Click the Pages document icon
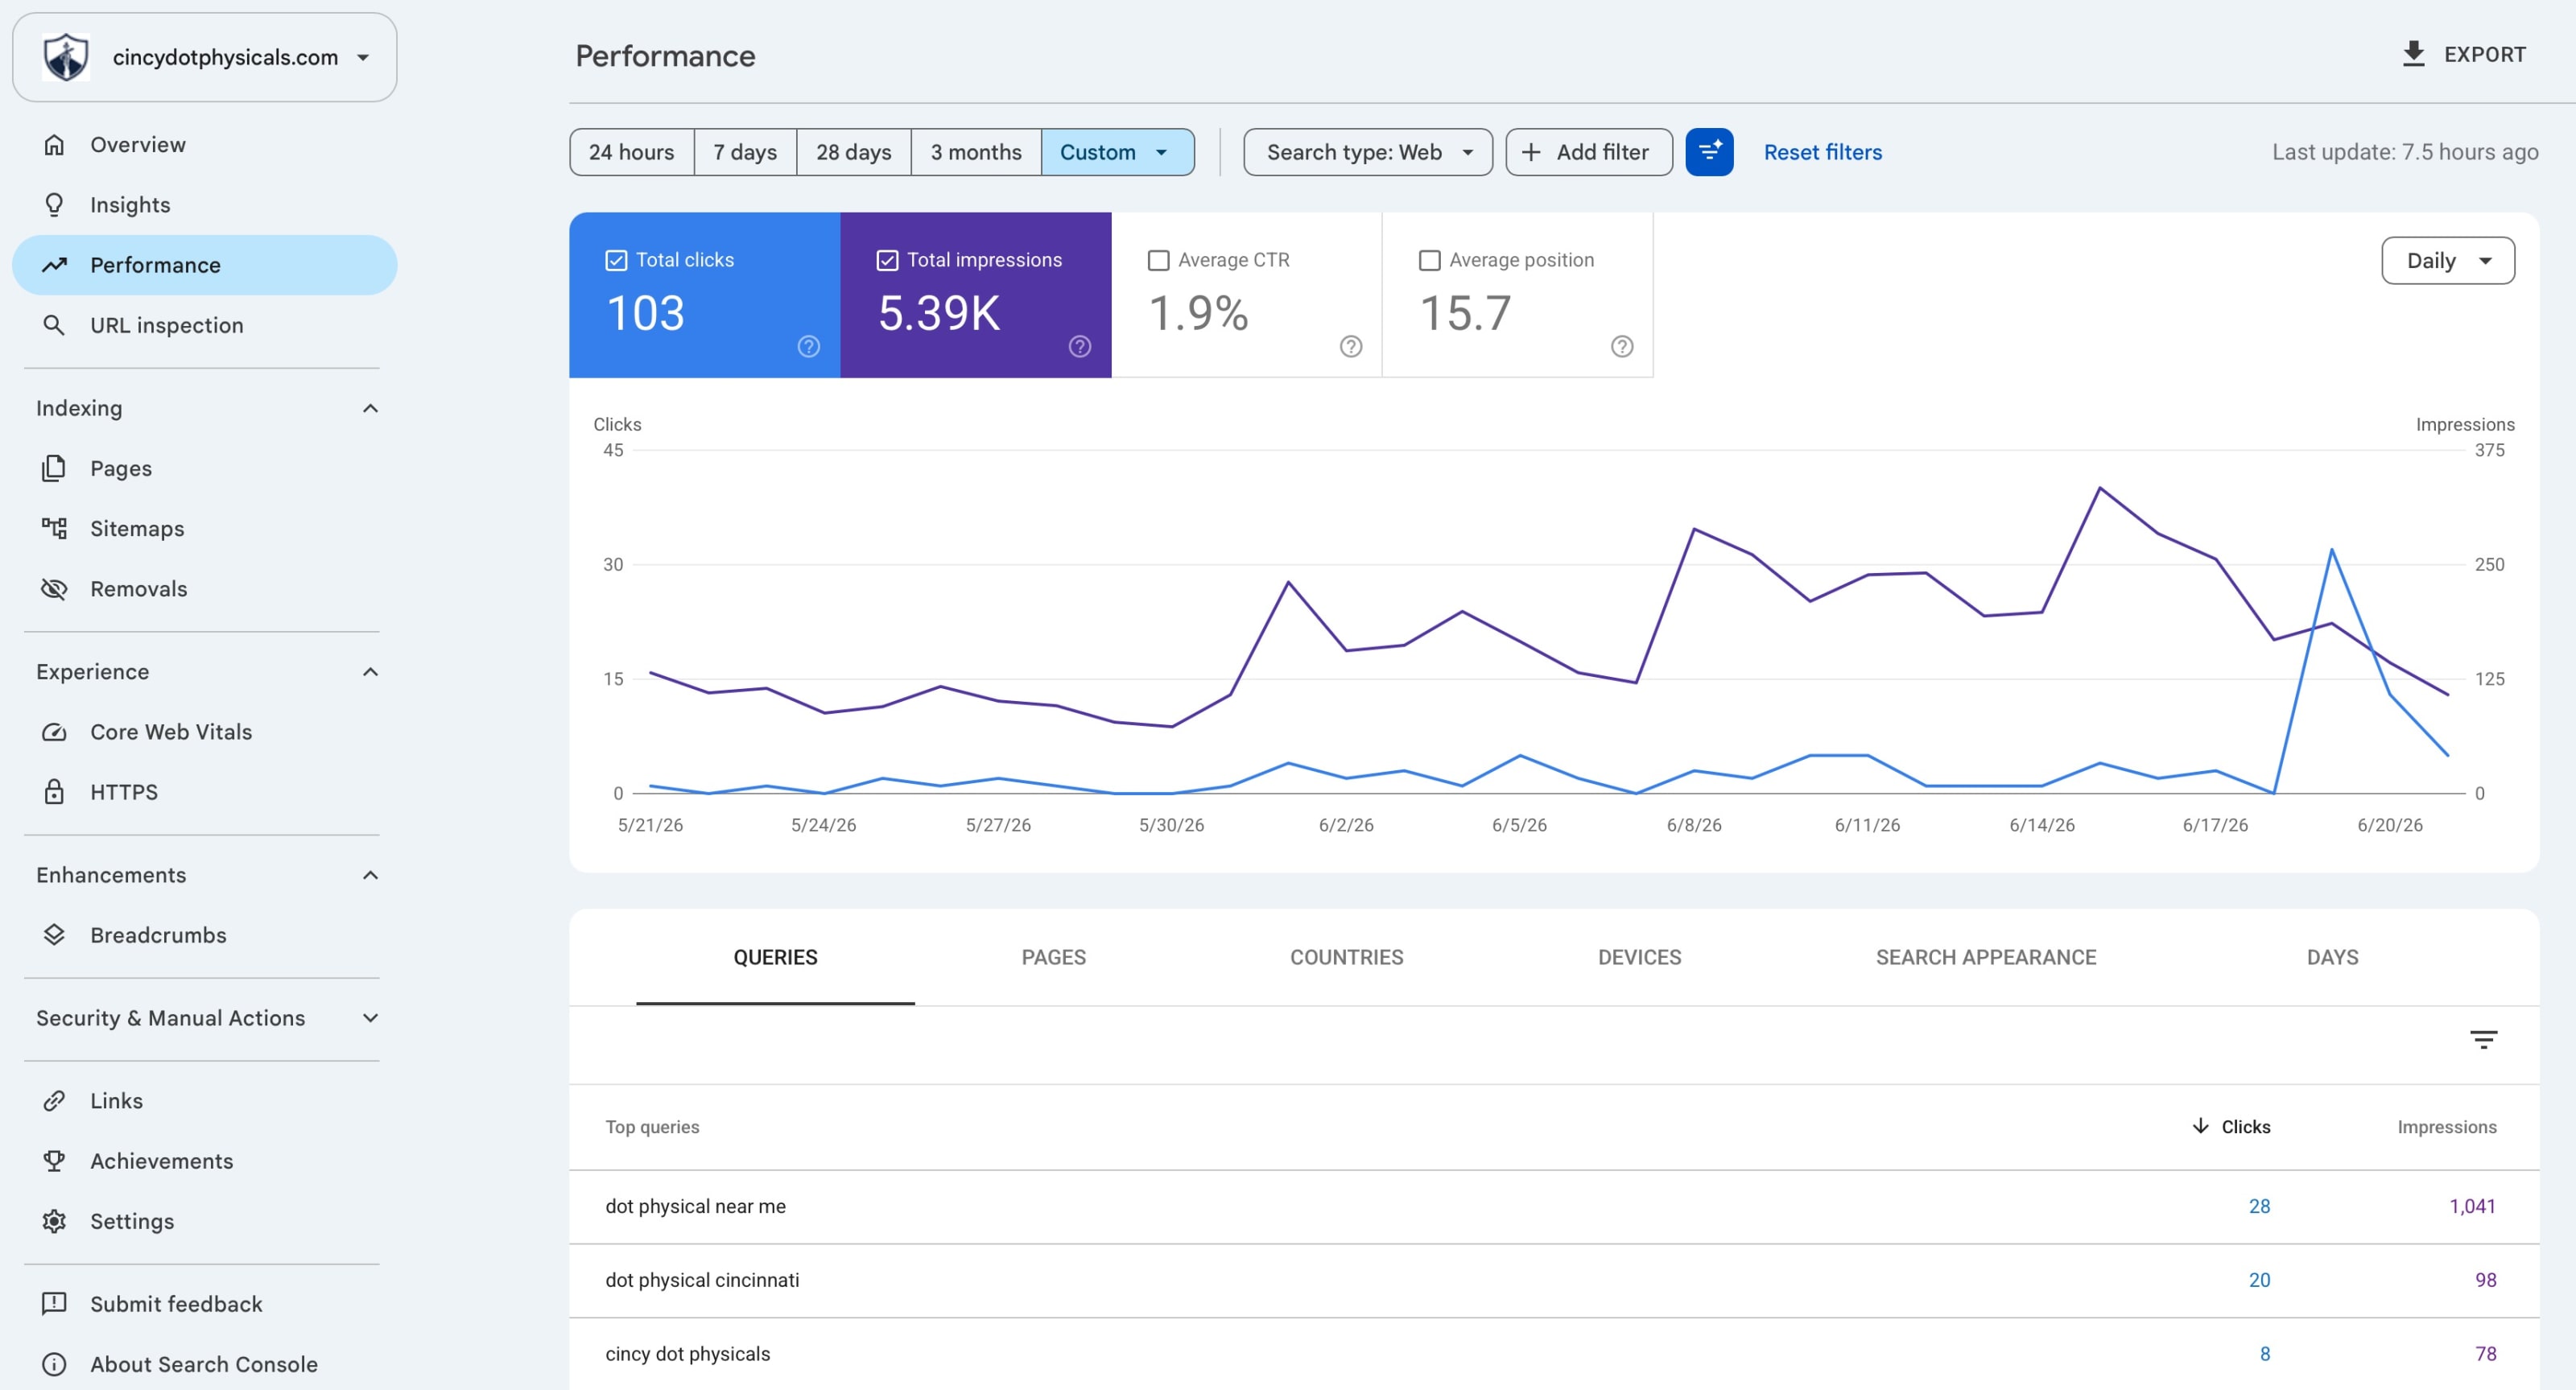Viewport: 2576px width, 1390px height. coord(54,468)
